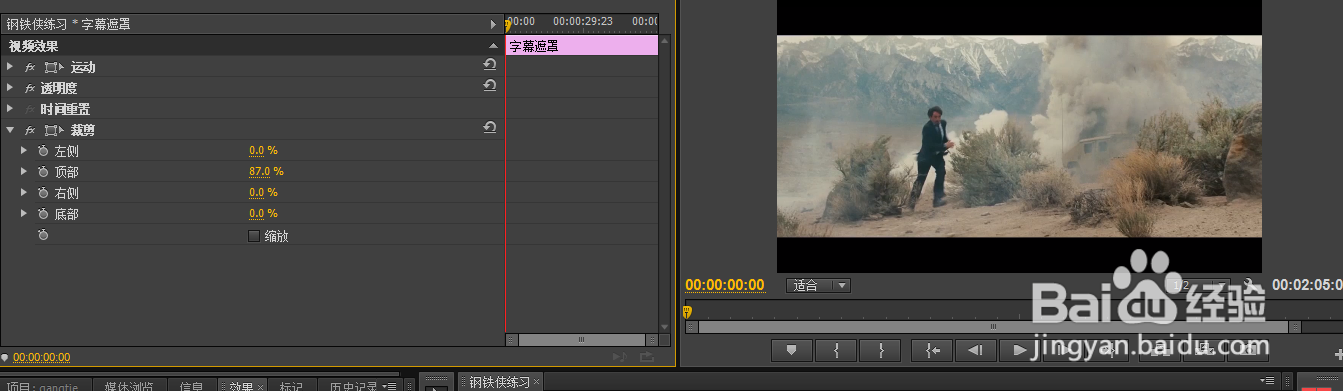
Task: Open the program monitor wrench settings
Action: tap(1249, 285)
